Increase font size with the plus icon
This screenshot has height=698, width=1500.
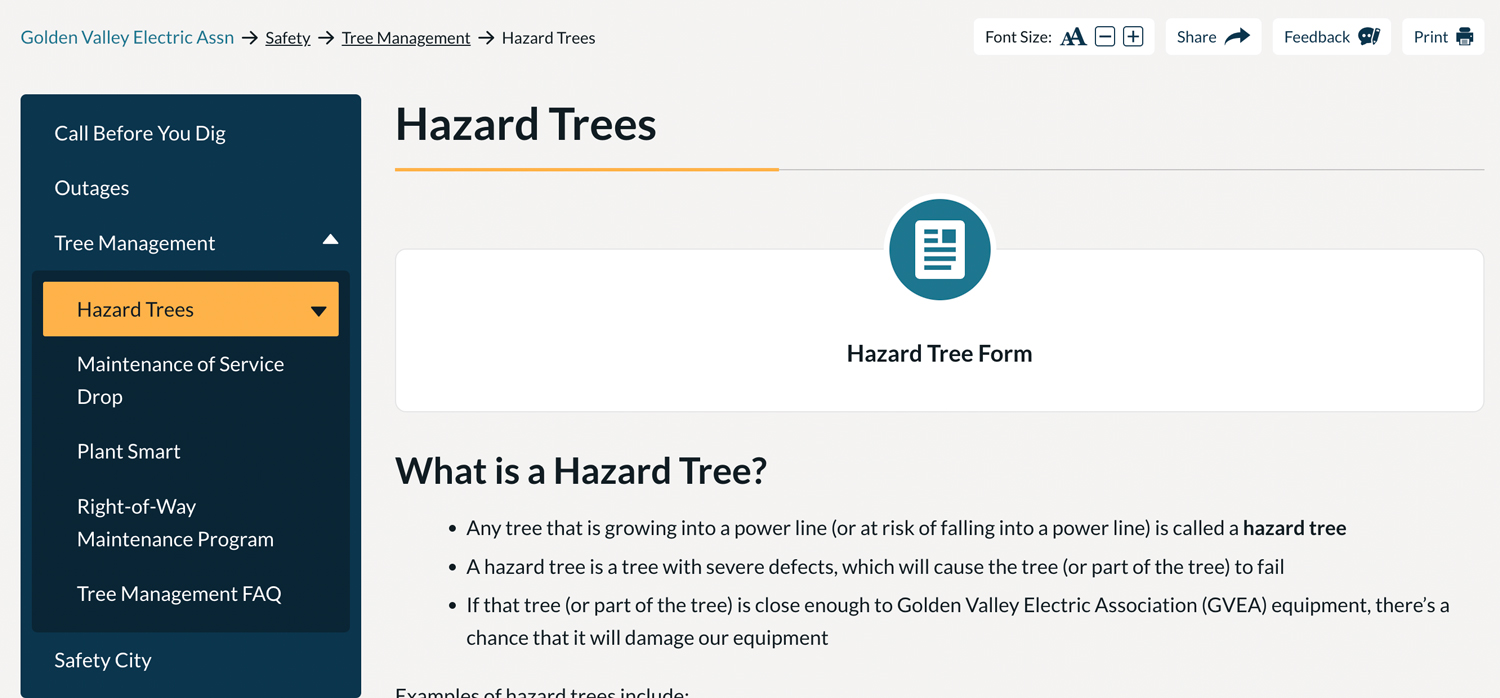click(x=1133, y=36)
